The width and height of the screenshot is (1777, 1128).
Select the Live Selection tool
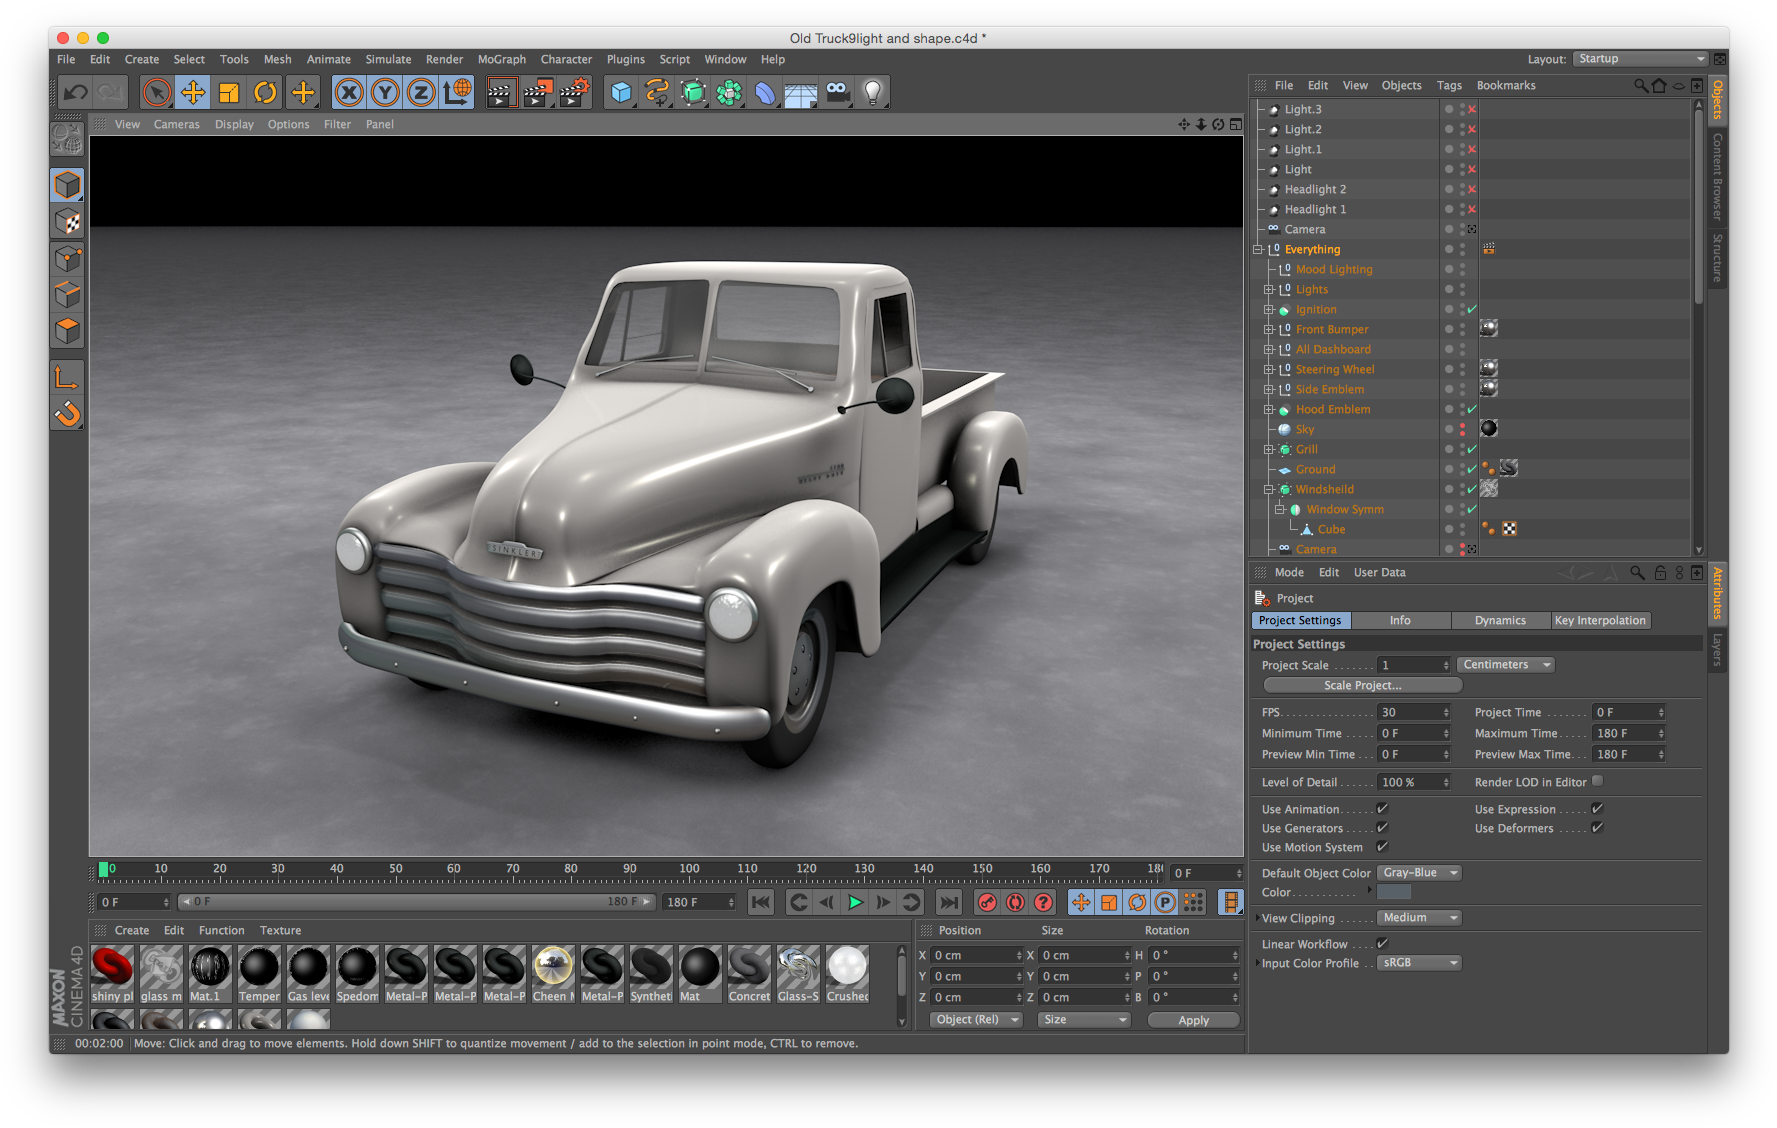[x=156, y=92]
